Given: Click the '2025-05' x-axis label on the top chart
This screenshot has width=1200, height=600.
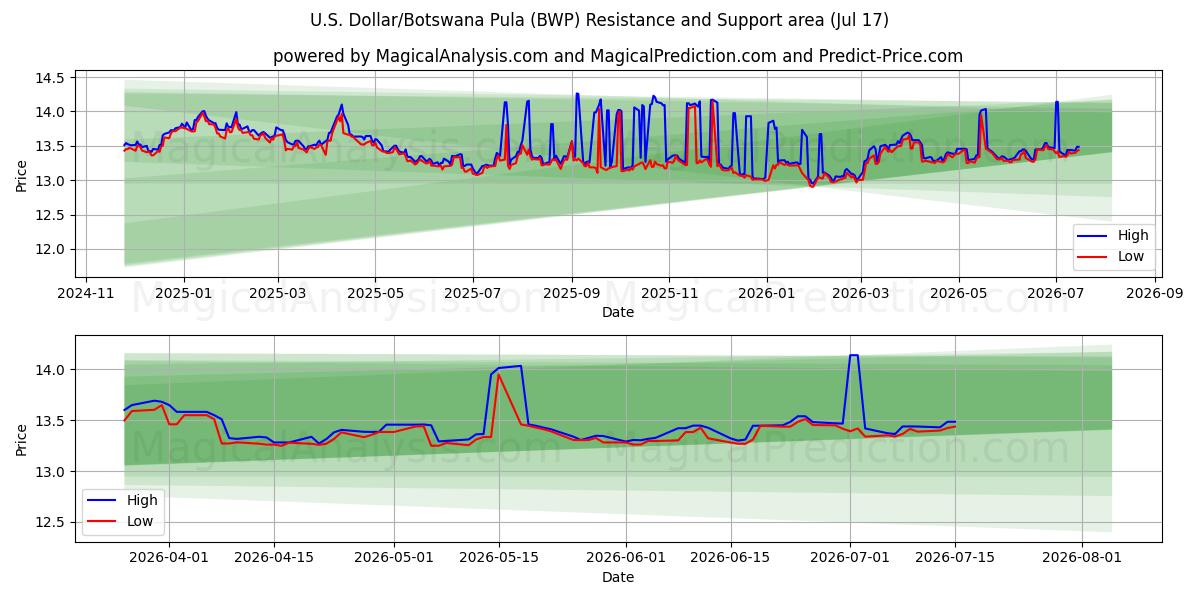Looking at the screenshot, I should pos(375,295).
